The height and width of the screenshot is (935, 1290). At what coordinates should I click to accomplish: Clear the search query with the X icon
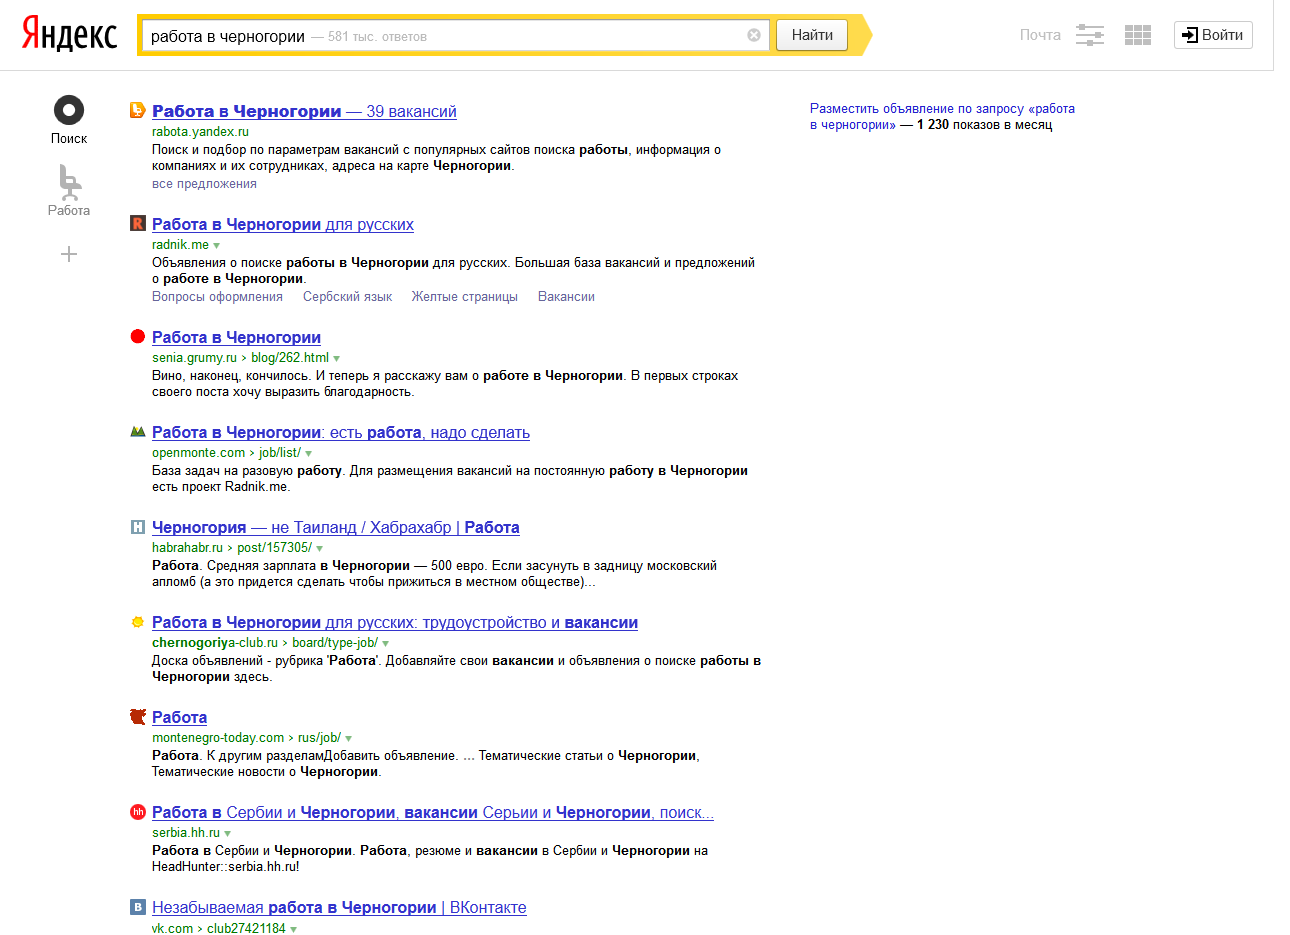754,35
